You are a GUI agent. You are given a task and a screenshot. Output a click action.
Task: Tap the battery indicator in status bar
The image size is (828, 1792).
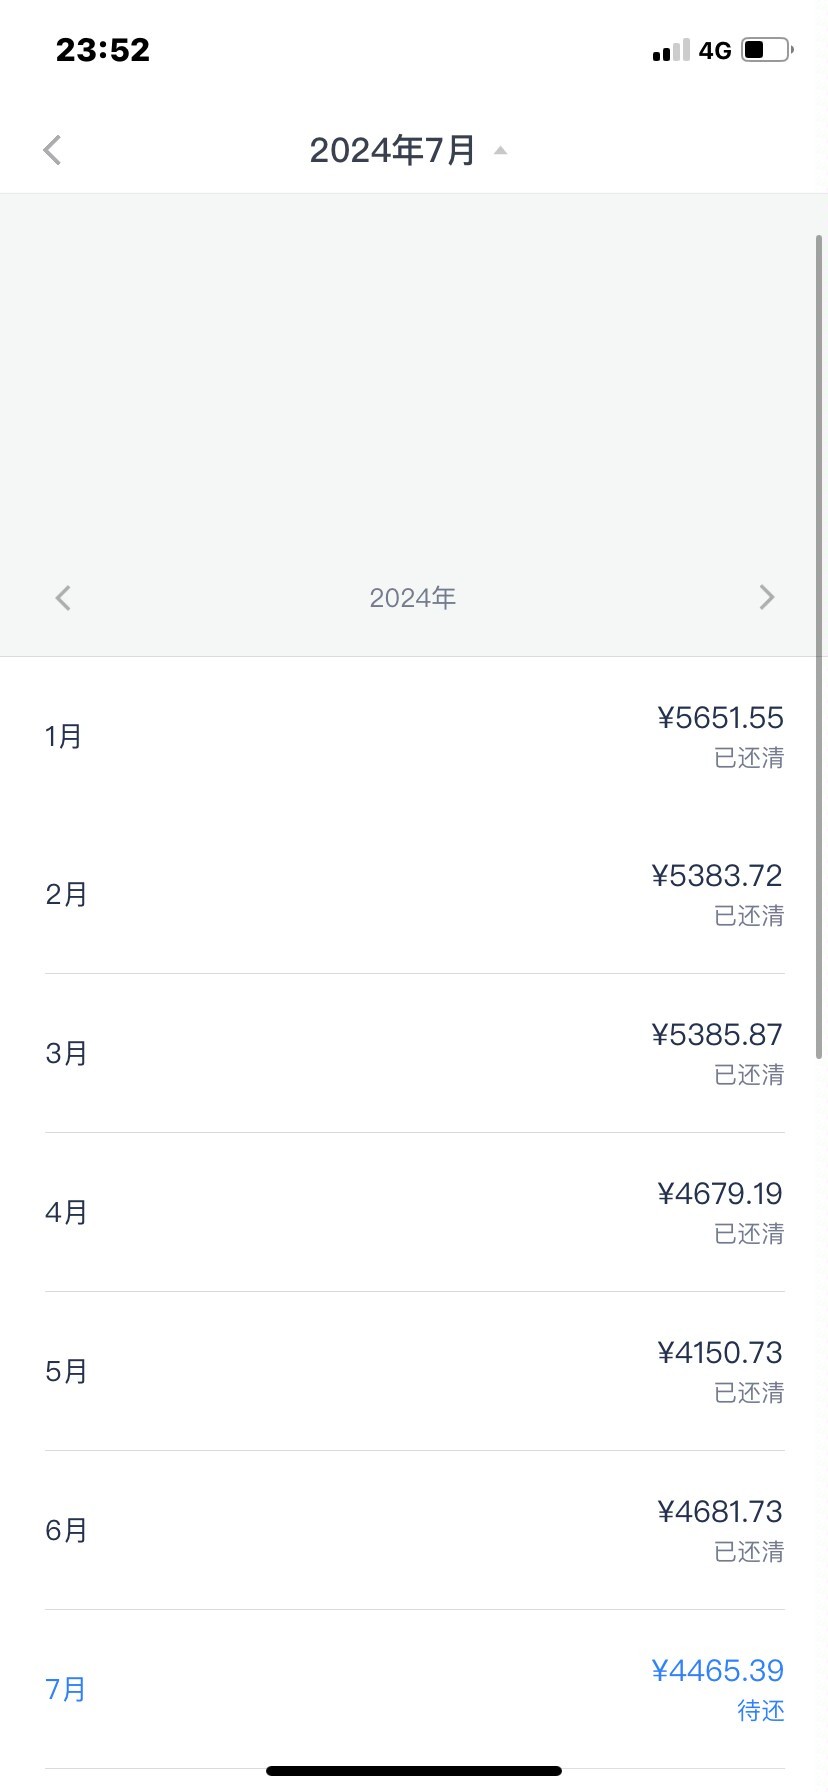pyautogui.click(x=767, y=50)
